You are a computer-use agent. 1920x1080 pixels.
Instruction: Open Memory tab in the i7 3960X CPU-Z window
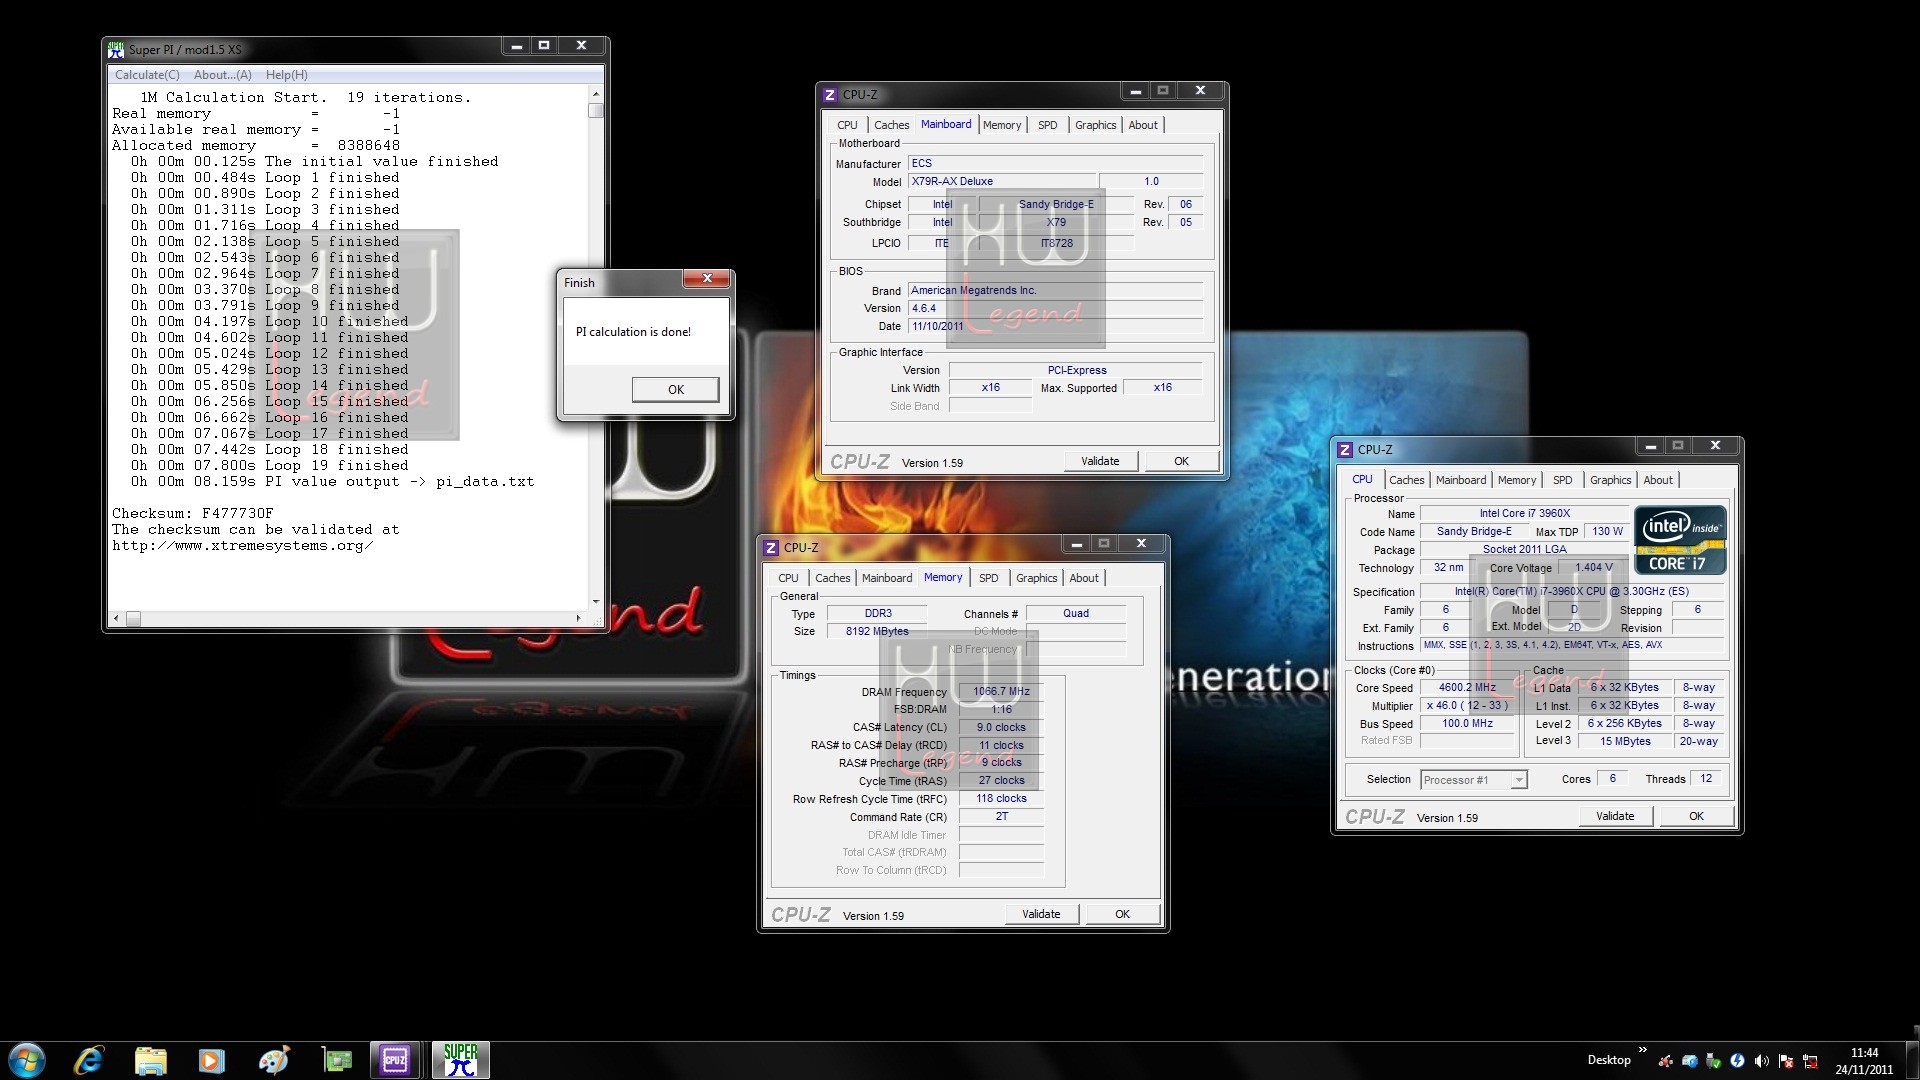1517,480
